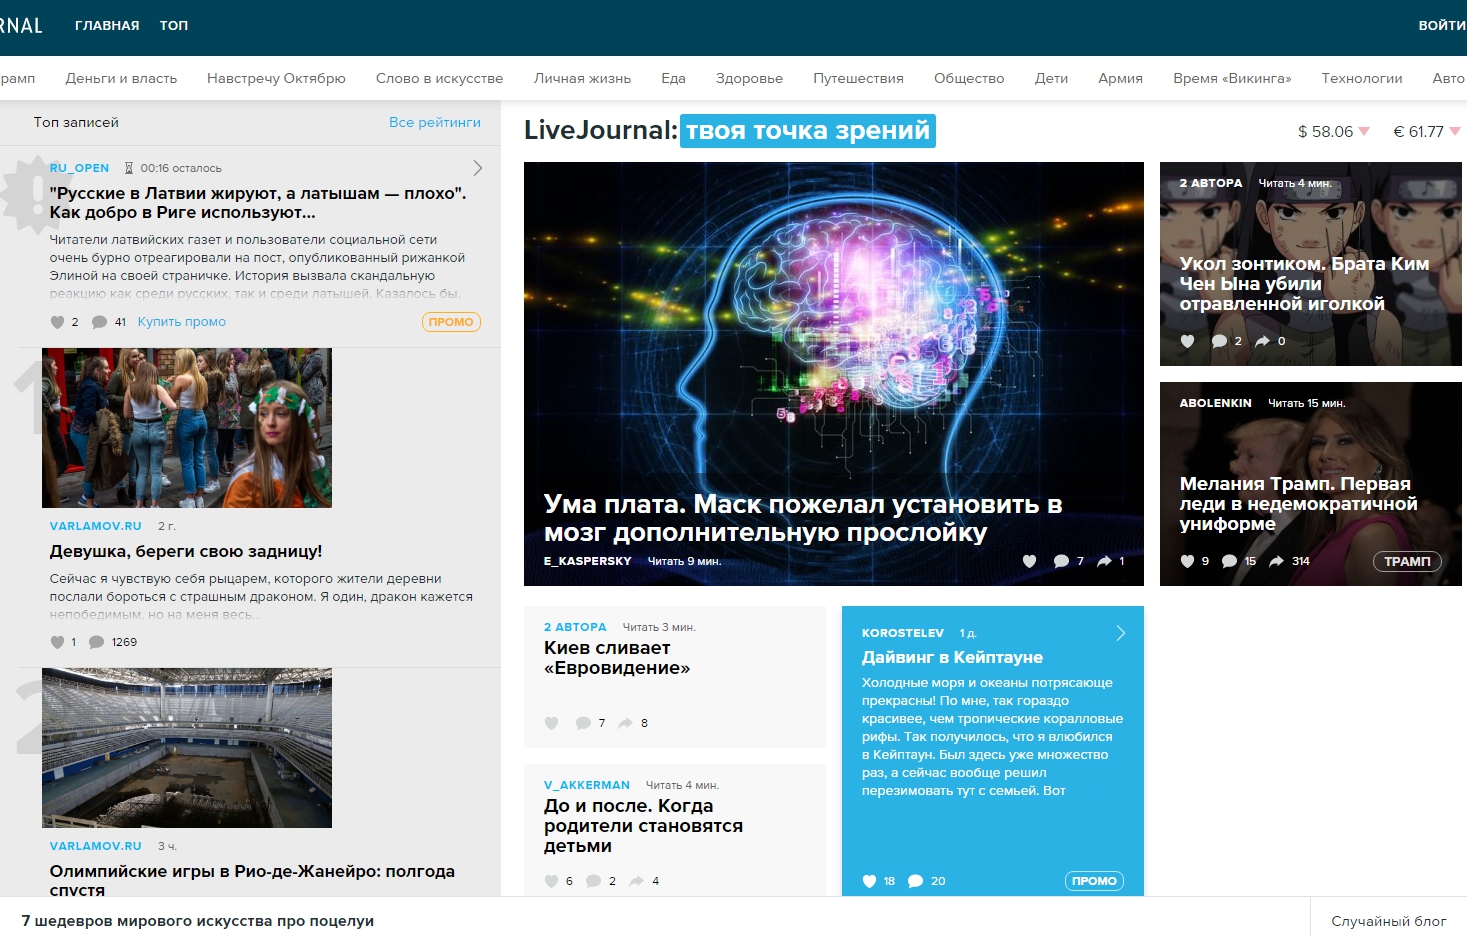The height and width of the screenshot is (936, 1467).
Task: Like 'Киев сливает Евровидение' post
Action: coord(551,723)
